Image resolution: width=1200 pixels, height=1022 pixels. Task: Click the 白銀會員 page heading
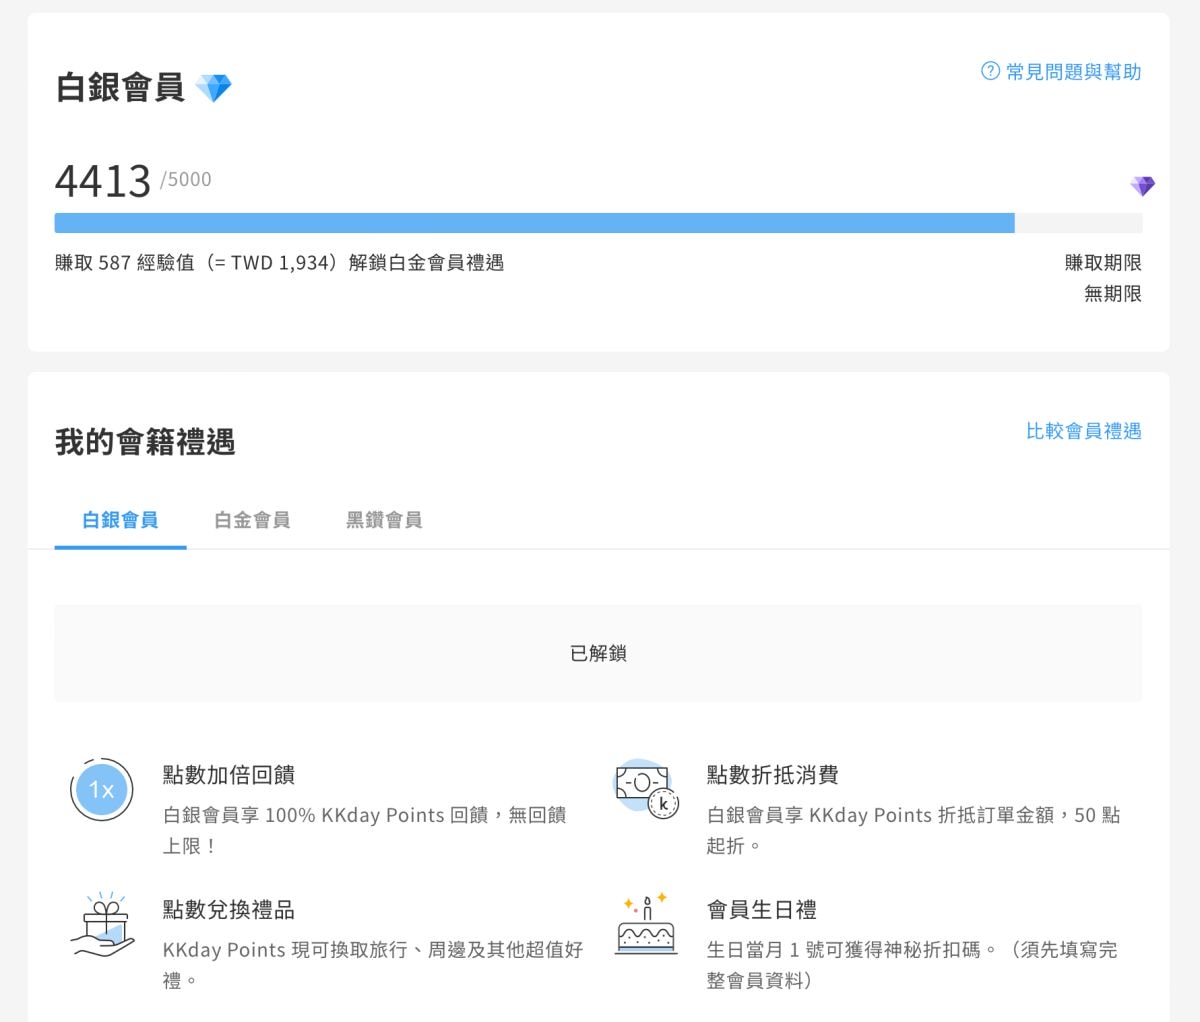pos(121,88)
